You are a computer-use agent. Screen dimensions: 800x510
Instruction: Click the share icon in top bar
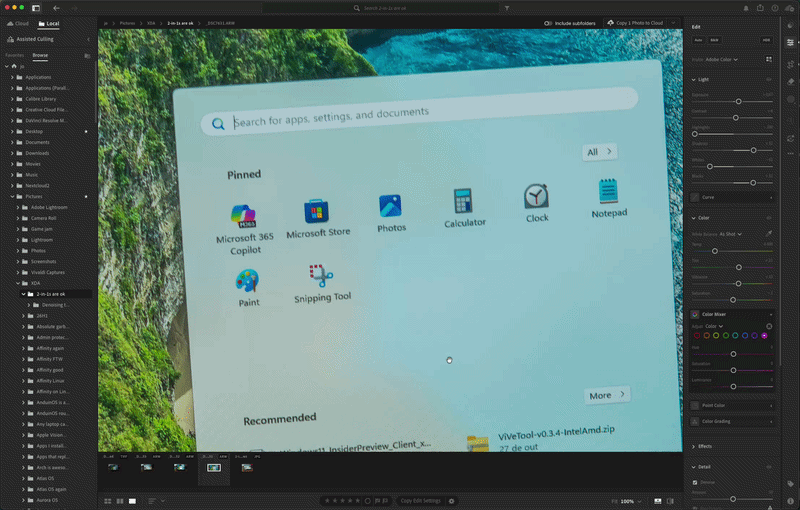pos(760,8)
